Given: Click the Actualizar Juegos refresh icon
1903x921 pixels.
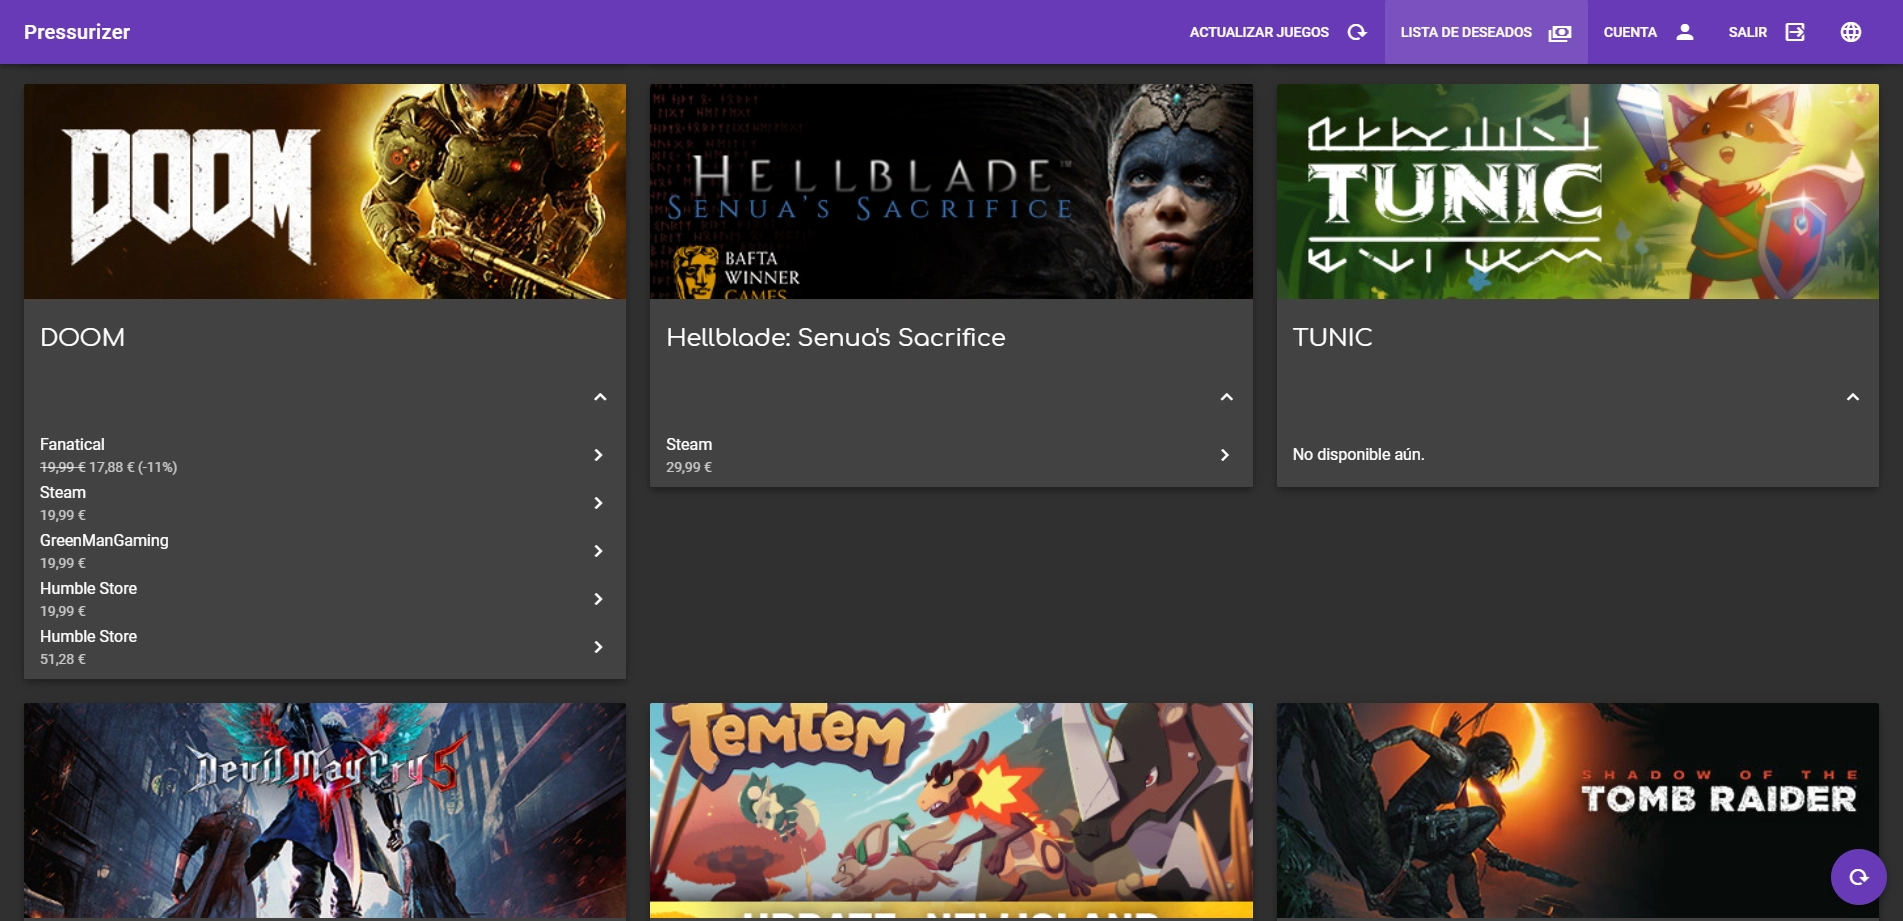Looking at the screenshot, I should click(1357, 32).
